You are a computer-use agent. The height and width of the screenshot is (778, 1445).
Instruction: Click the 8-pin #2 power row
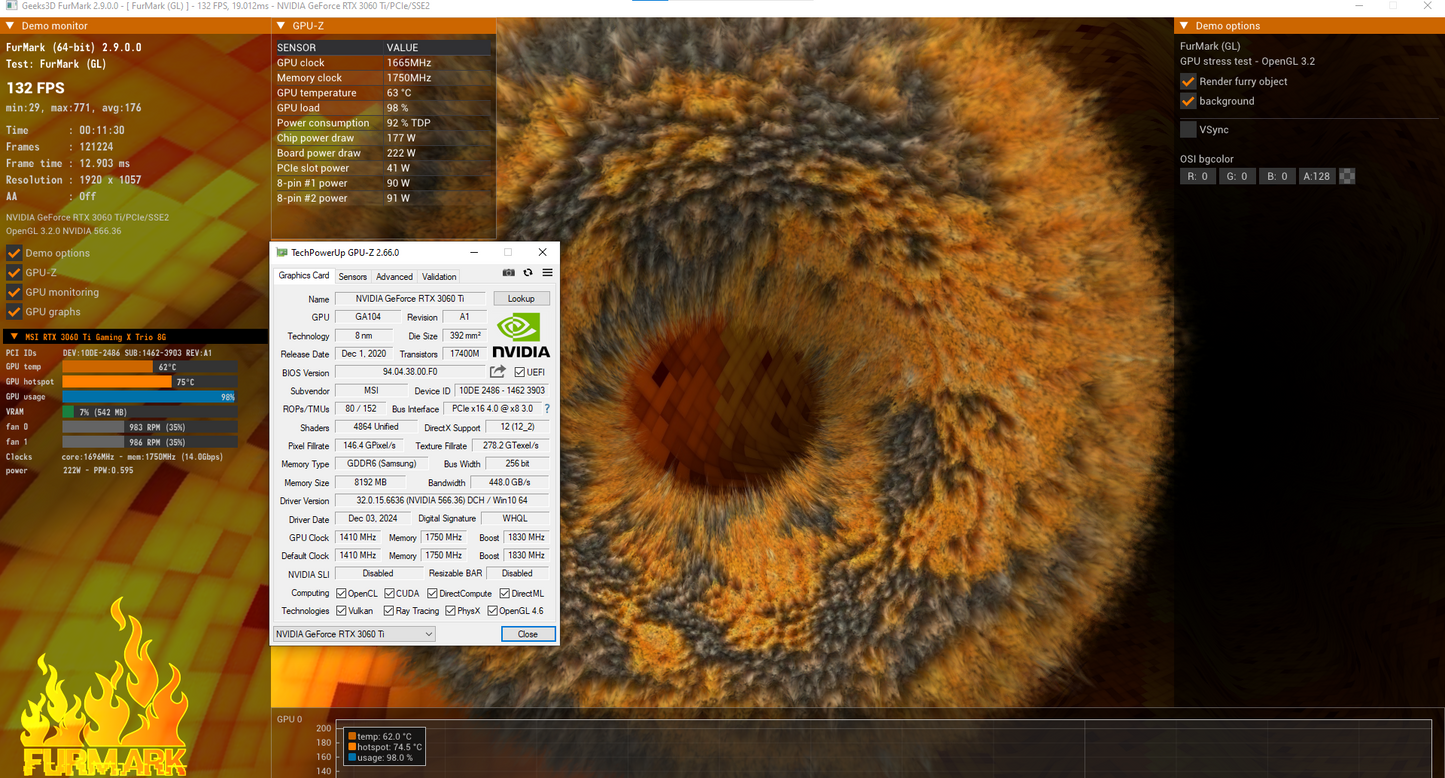coord(384,198)
